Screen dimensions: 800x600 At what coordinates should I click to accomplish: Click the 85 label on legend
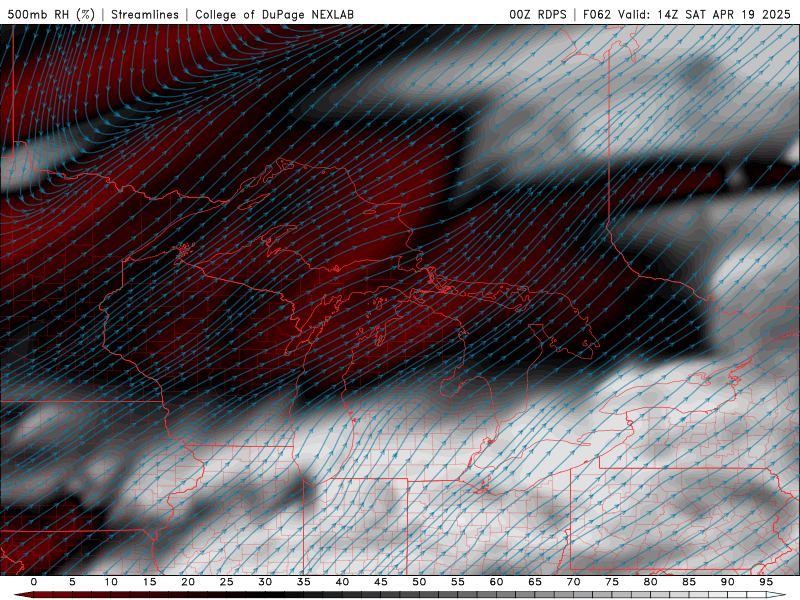689,582
